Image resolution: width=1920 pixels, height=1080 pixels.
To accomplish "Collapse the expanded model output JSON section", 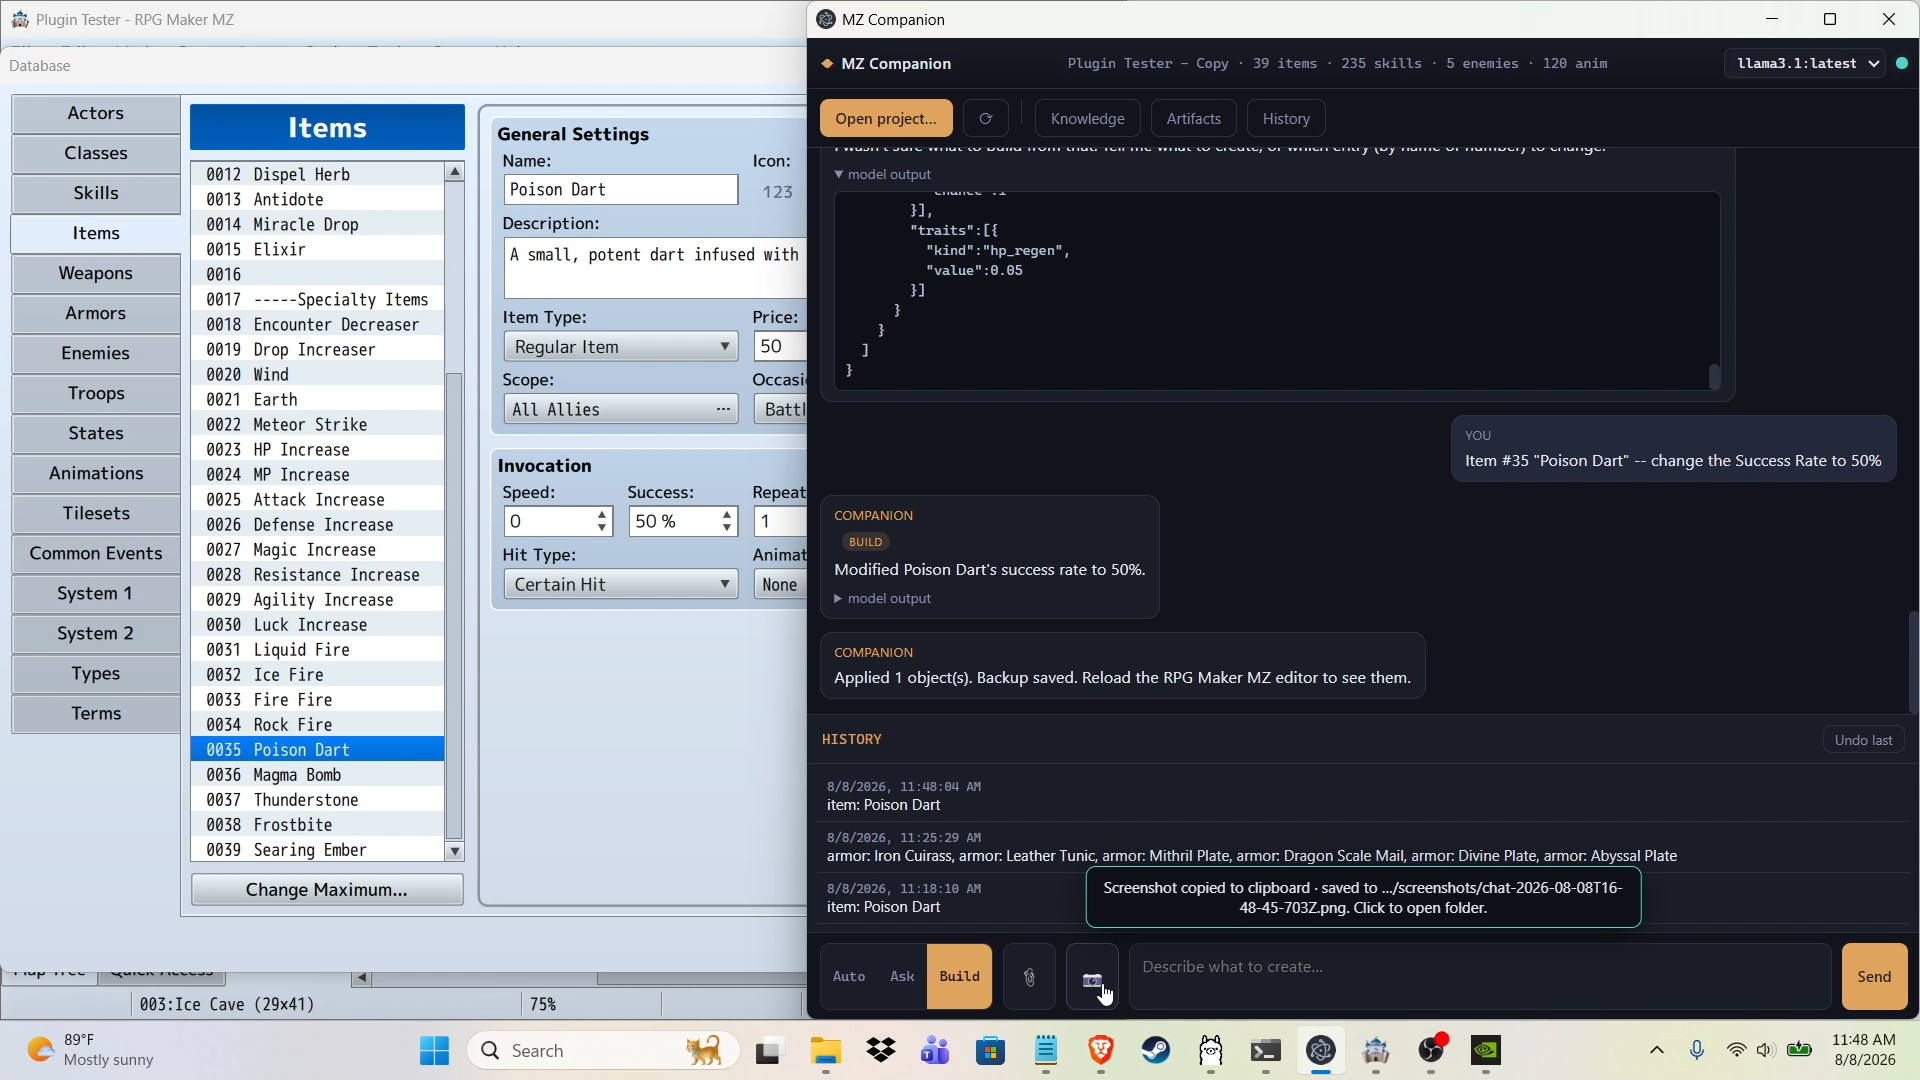I will click(x=883, y=174).
